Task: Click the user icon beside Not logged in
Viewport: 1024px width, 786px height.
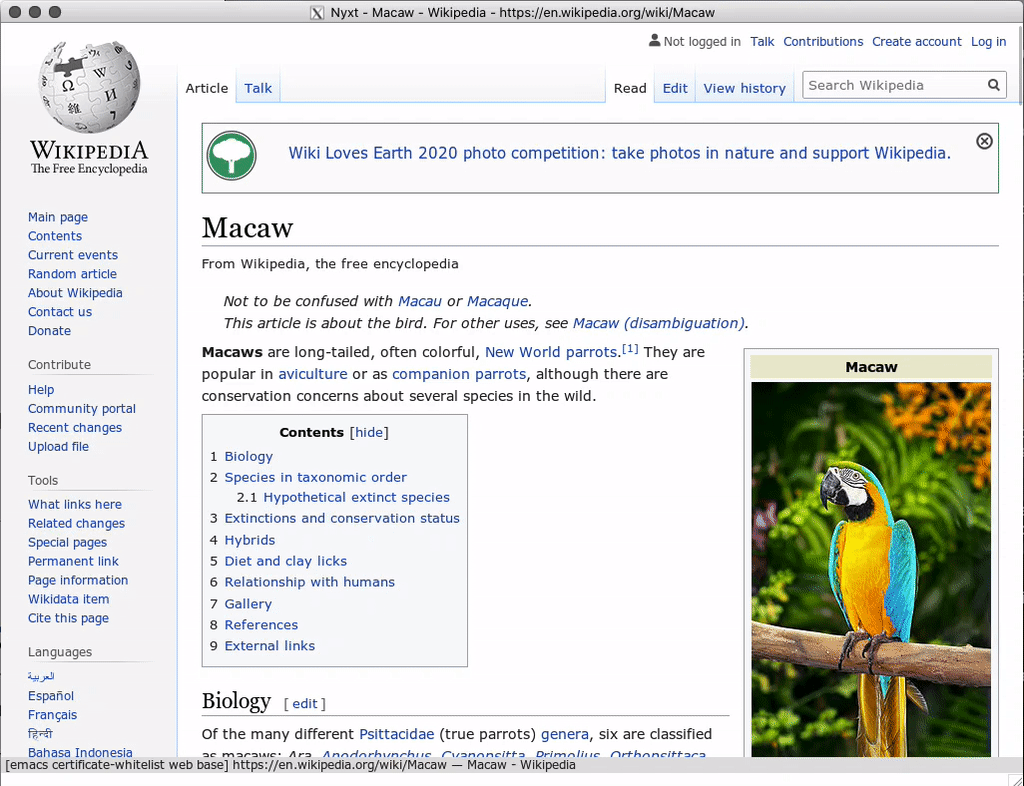Action: pos(654,40)
